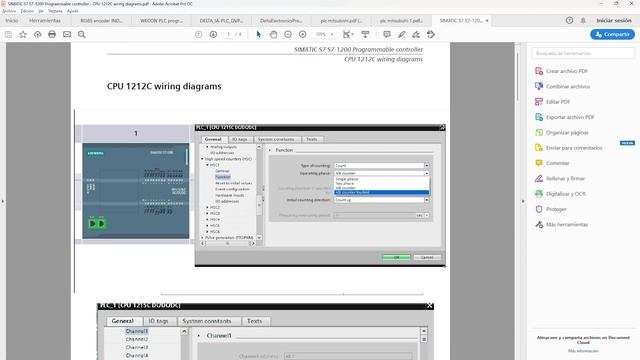Click the help question mark icon
This screenshot has height=360, width=640.
[x=569, y=20]
